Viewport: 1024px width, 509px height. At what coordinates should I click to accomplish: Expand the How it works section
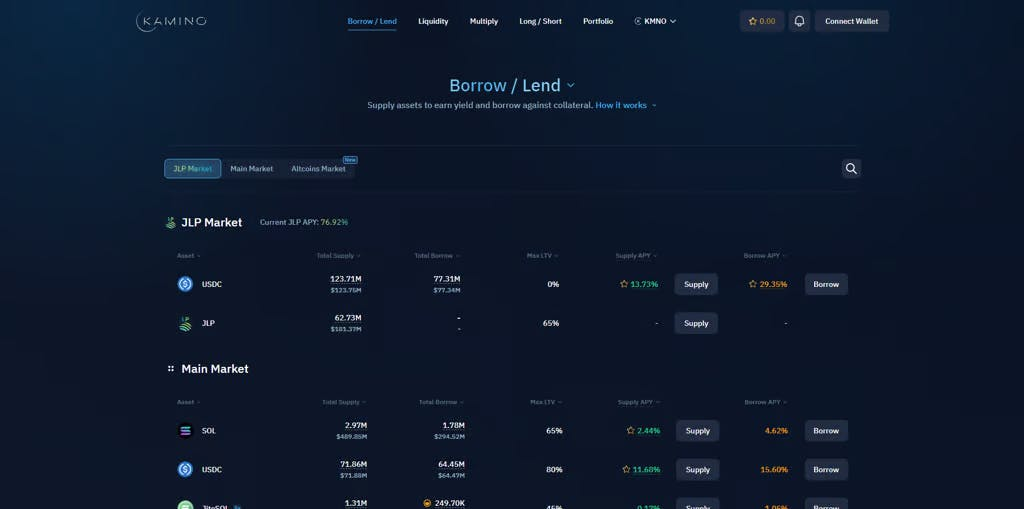tap(626, 105)
